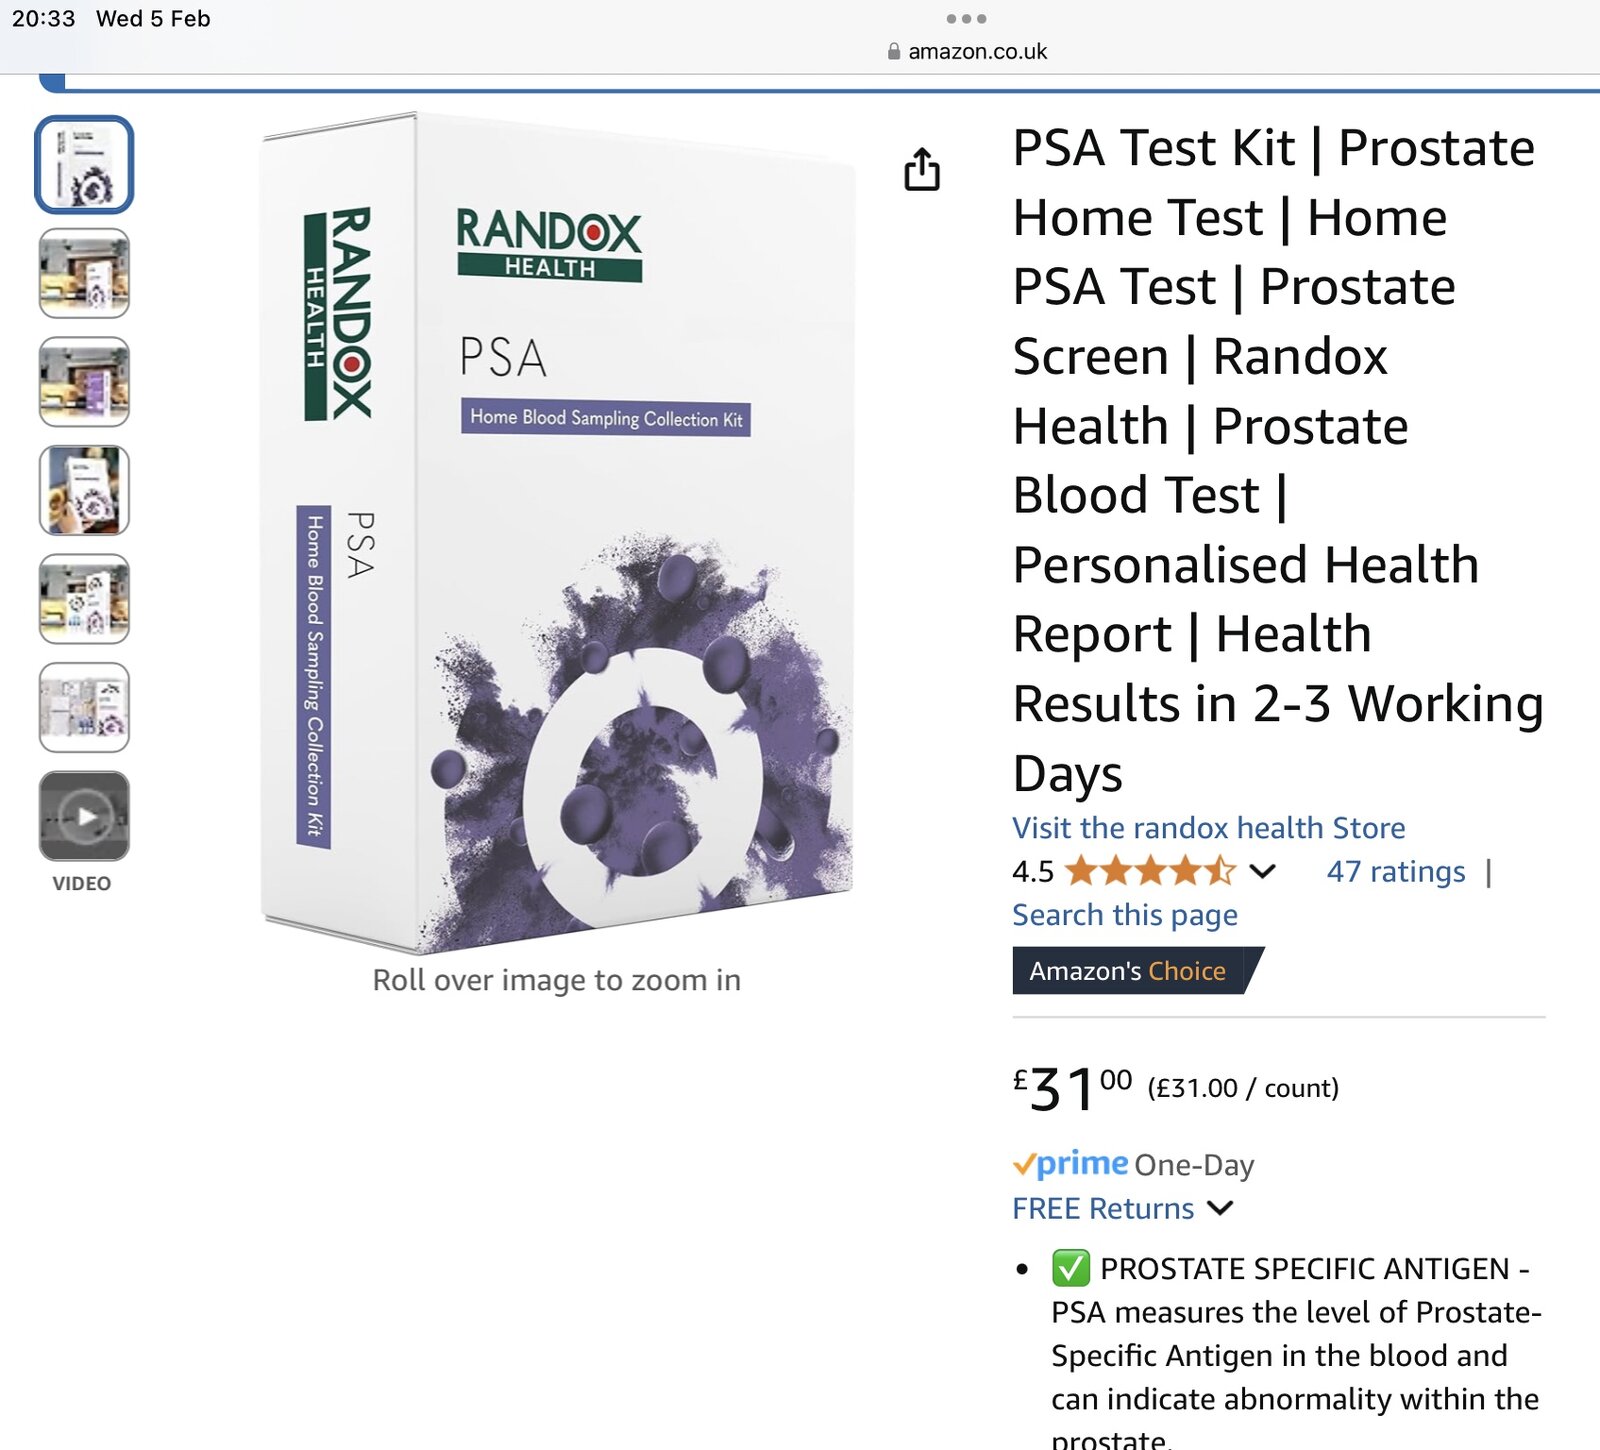Select the third product image thumbnail
Screen dimensions: 1600x1450
pyautogui.click(x=84, y=382)
